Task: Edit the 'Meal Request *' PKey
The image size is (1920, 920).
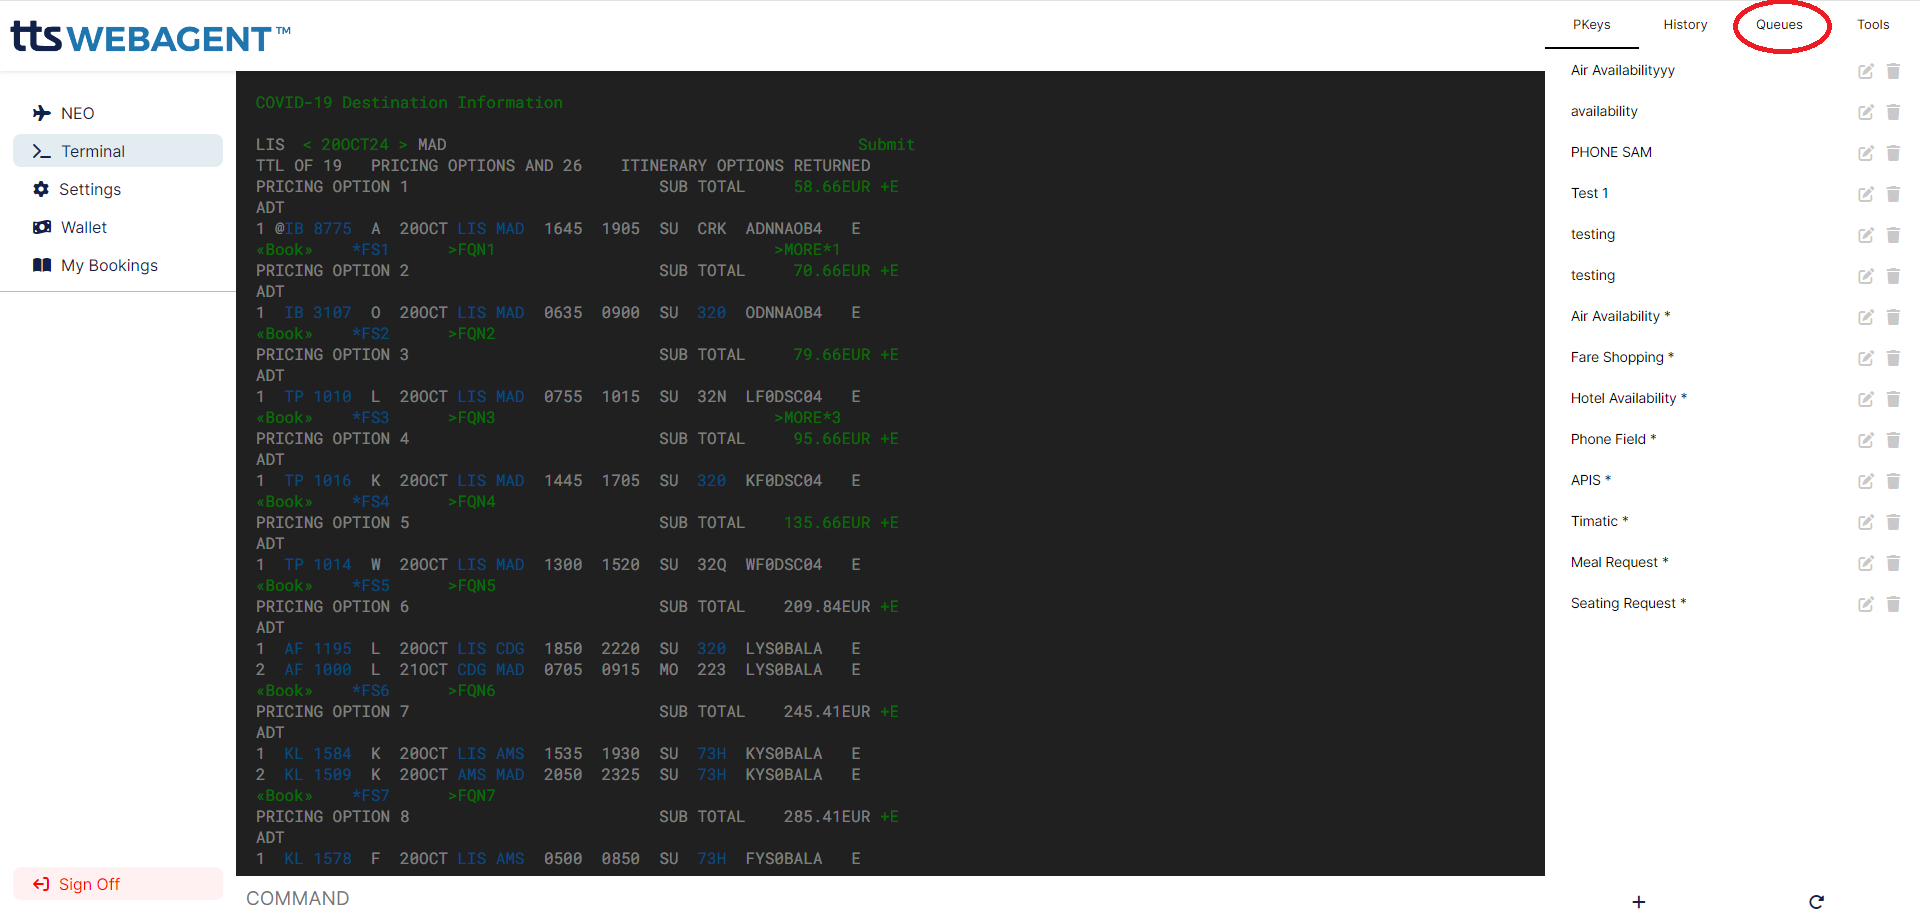Action: pos(1865,563)
